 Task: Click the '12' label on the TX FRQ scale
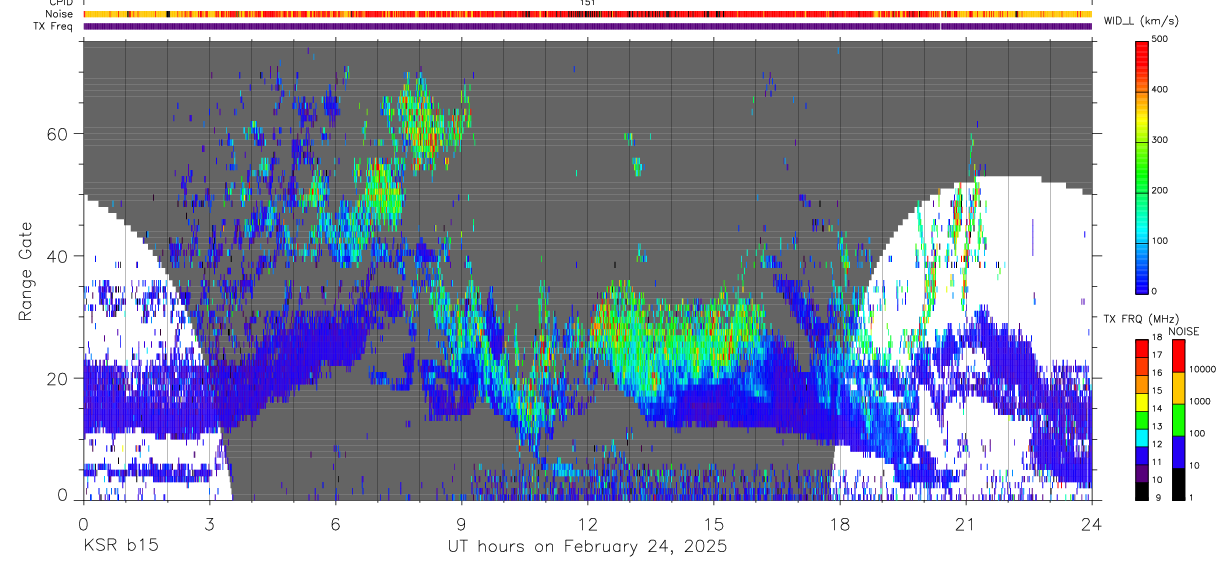1157,444
